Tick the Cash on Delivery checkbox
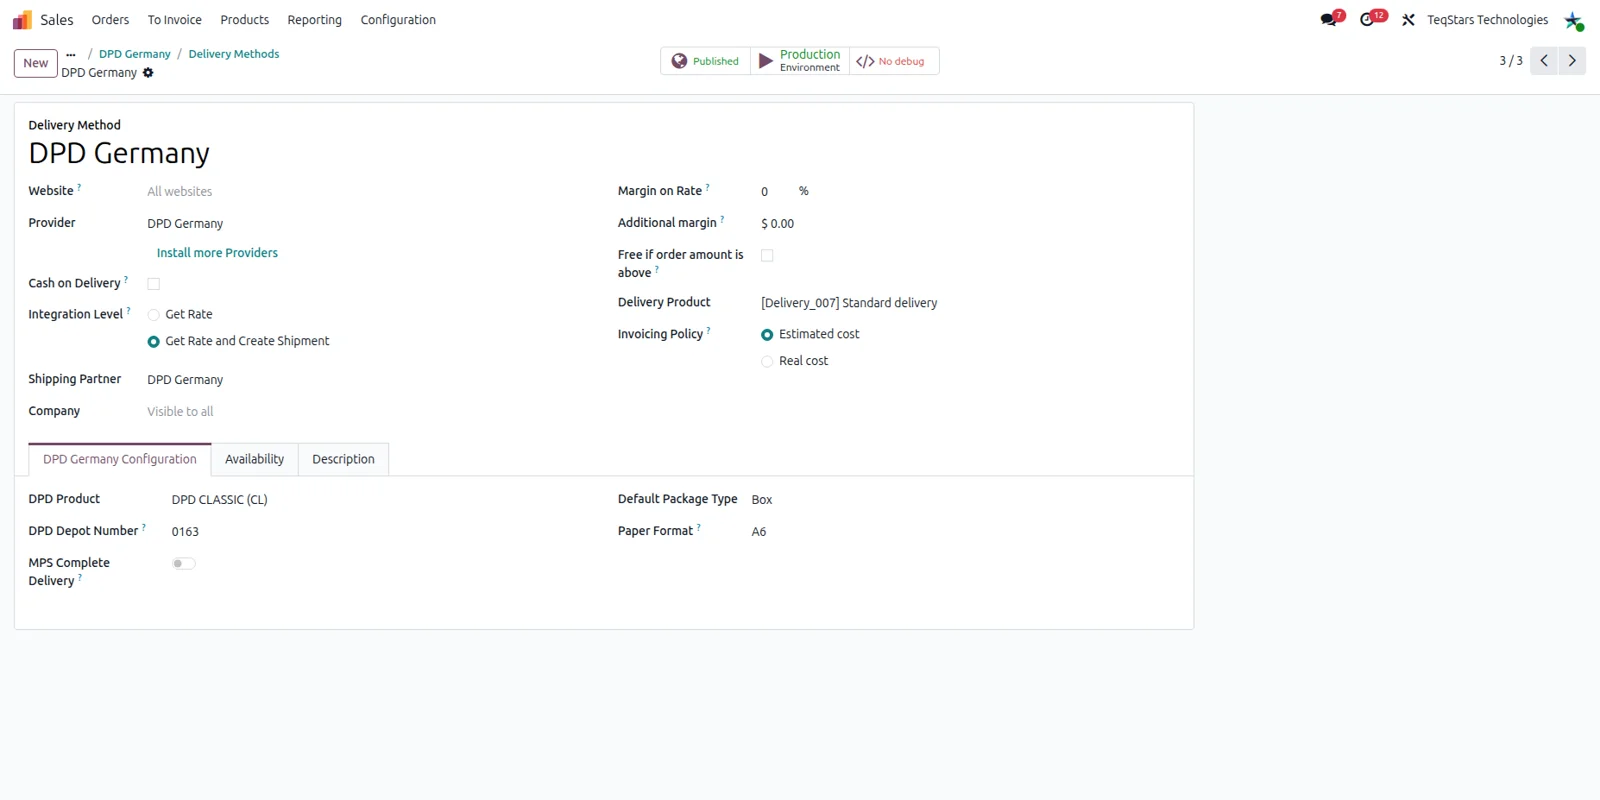Image resolution: width=1600 pixels, height=800 pixels. (x=154, y=284)
